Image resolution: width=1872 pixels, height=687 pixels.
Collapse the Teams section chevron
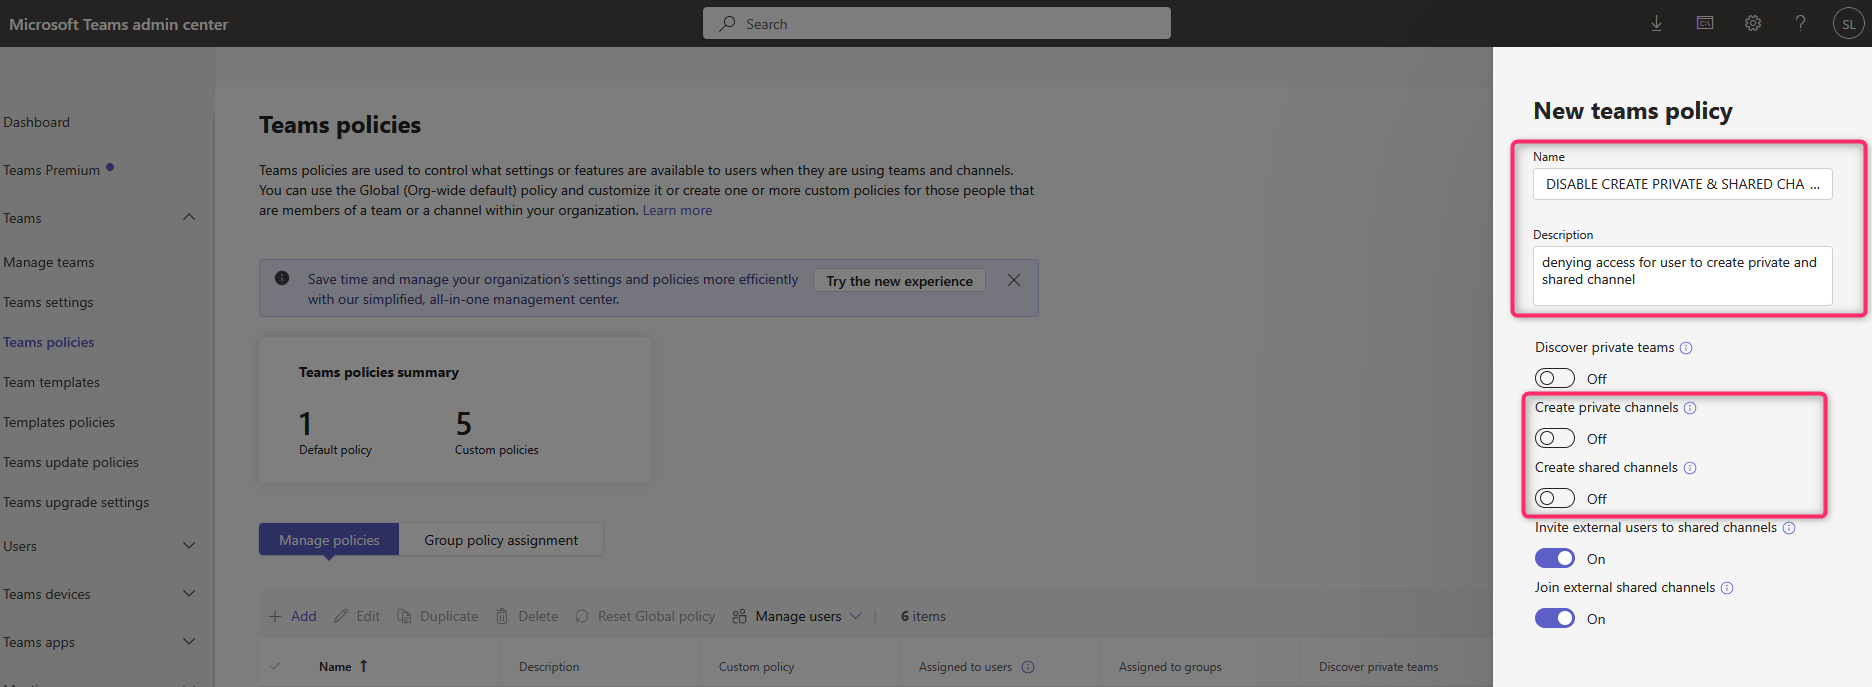[x=189, y=218]
